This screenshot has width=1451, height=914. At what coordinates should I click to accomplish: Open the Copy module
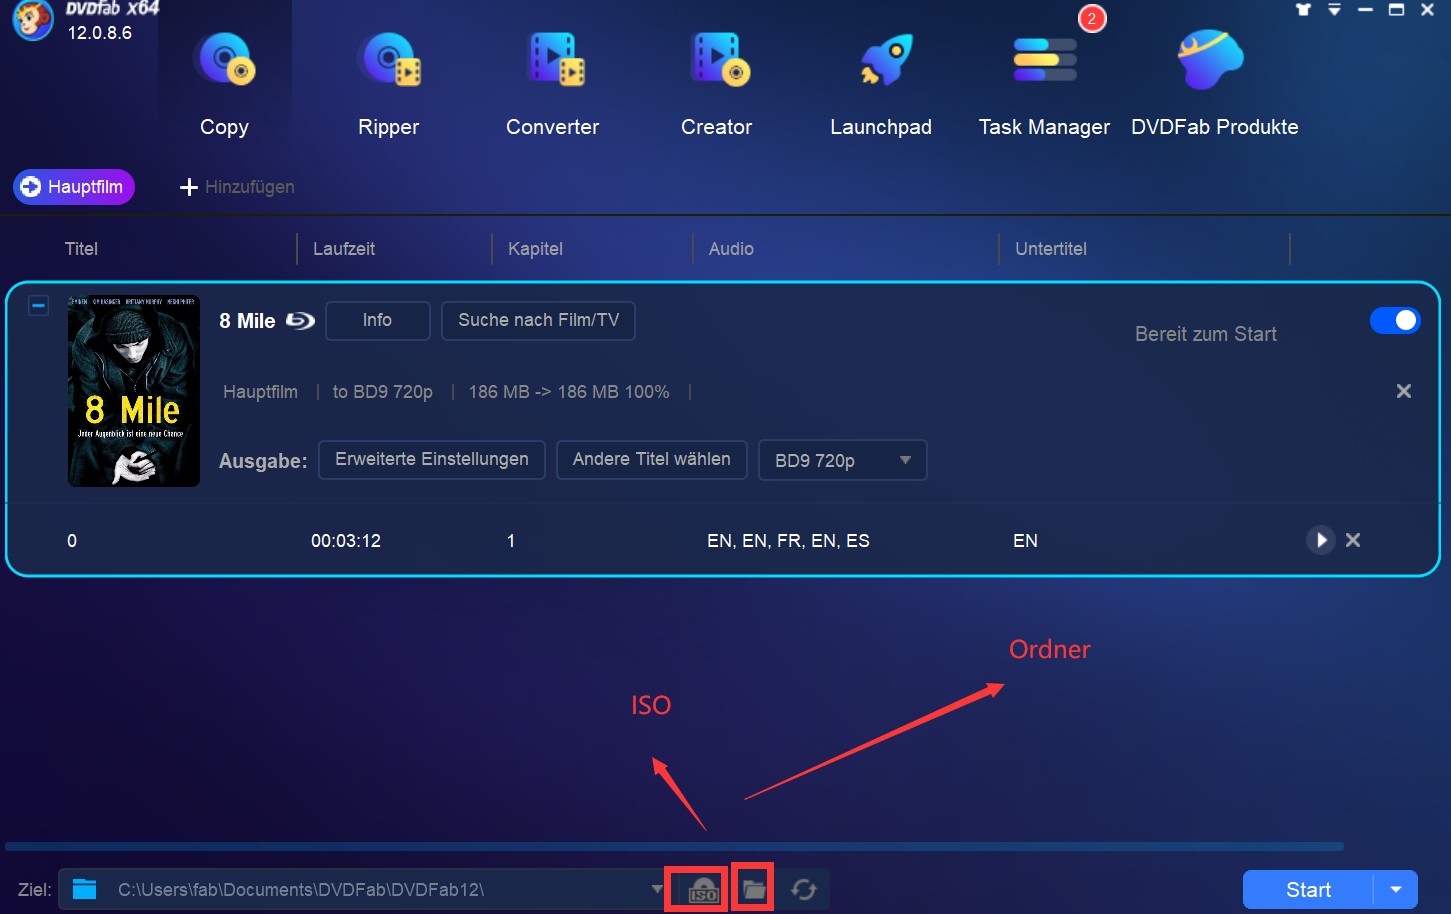(224, 83)
